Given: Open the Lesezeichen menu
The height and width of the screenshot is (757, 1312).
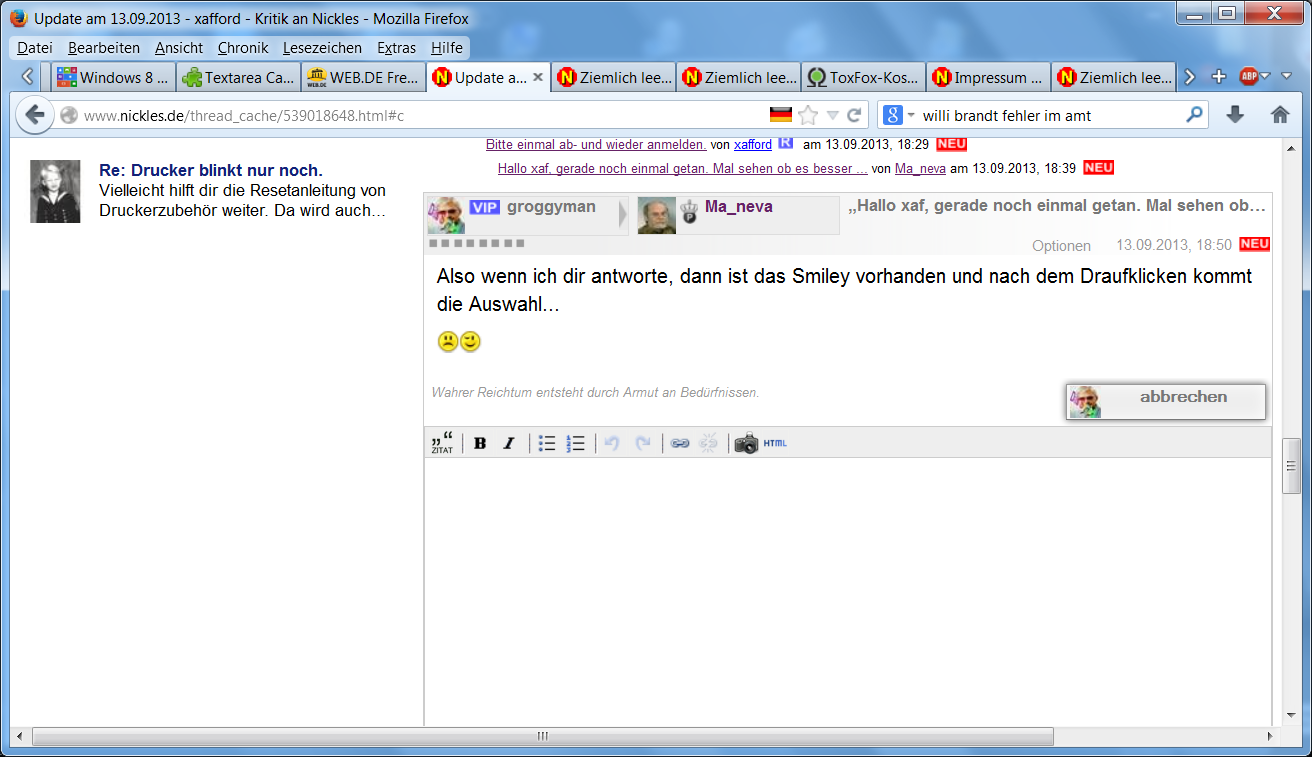Looking at the screenshot, I should (322, 47).
